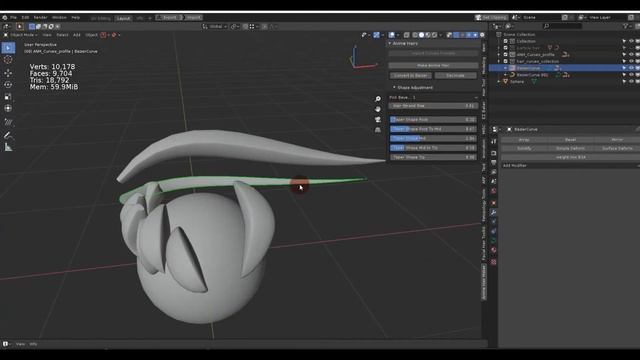Toggle overlays button in viewport header
The width and height of the screenshot is (640, 360).
pos(392,35)
